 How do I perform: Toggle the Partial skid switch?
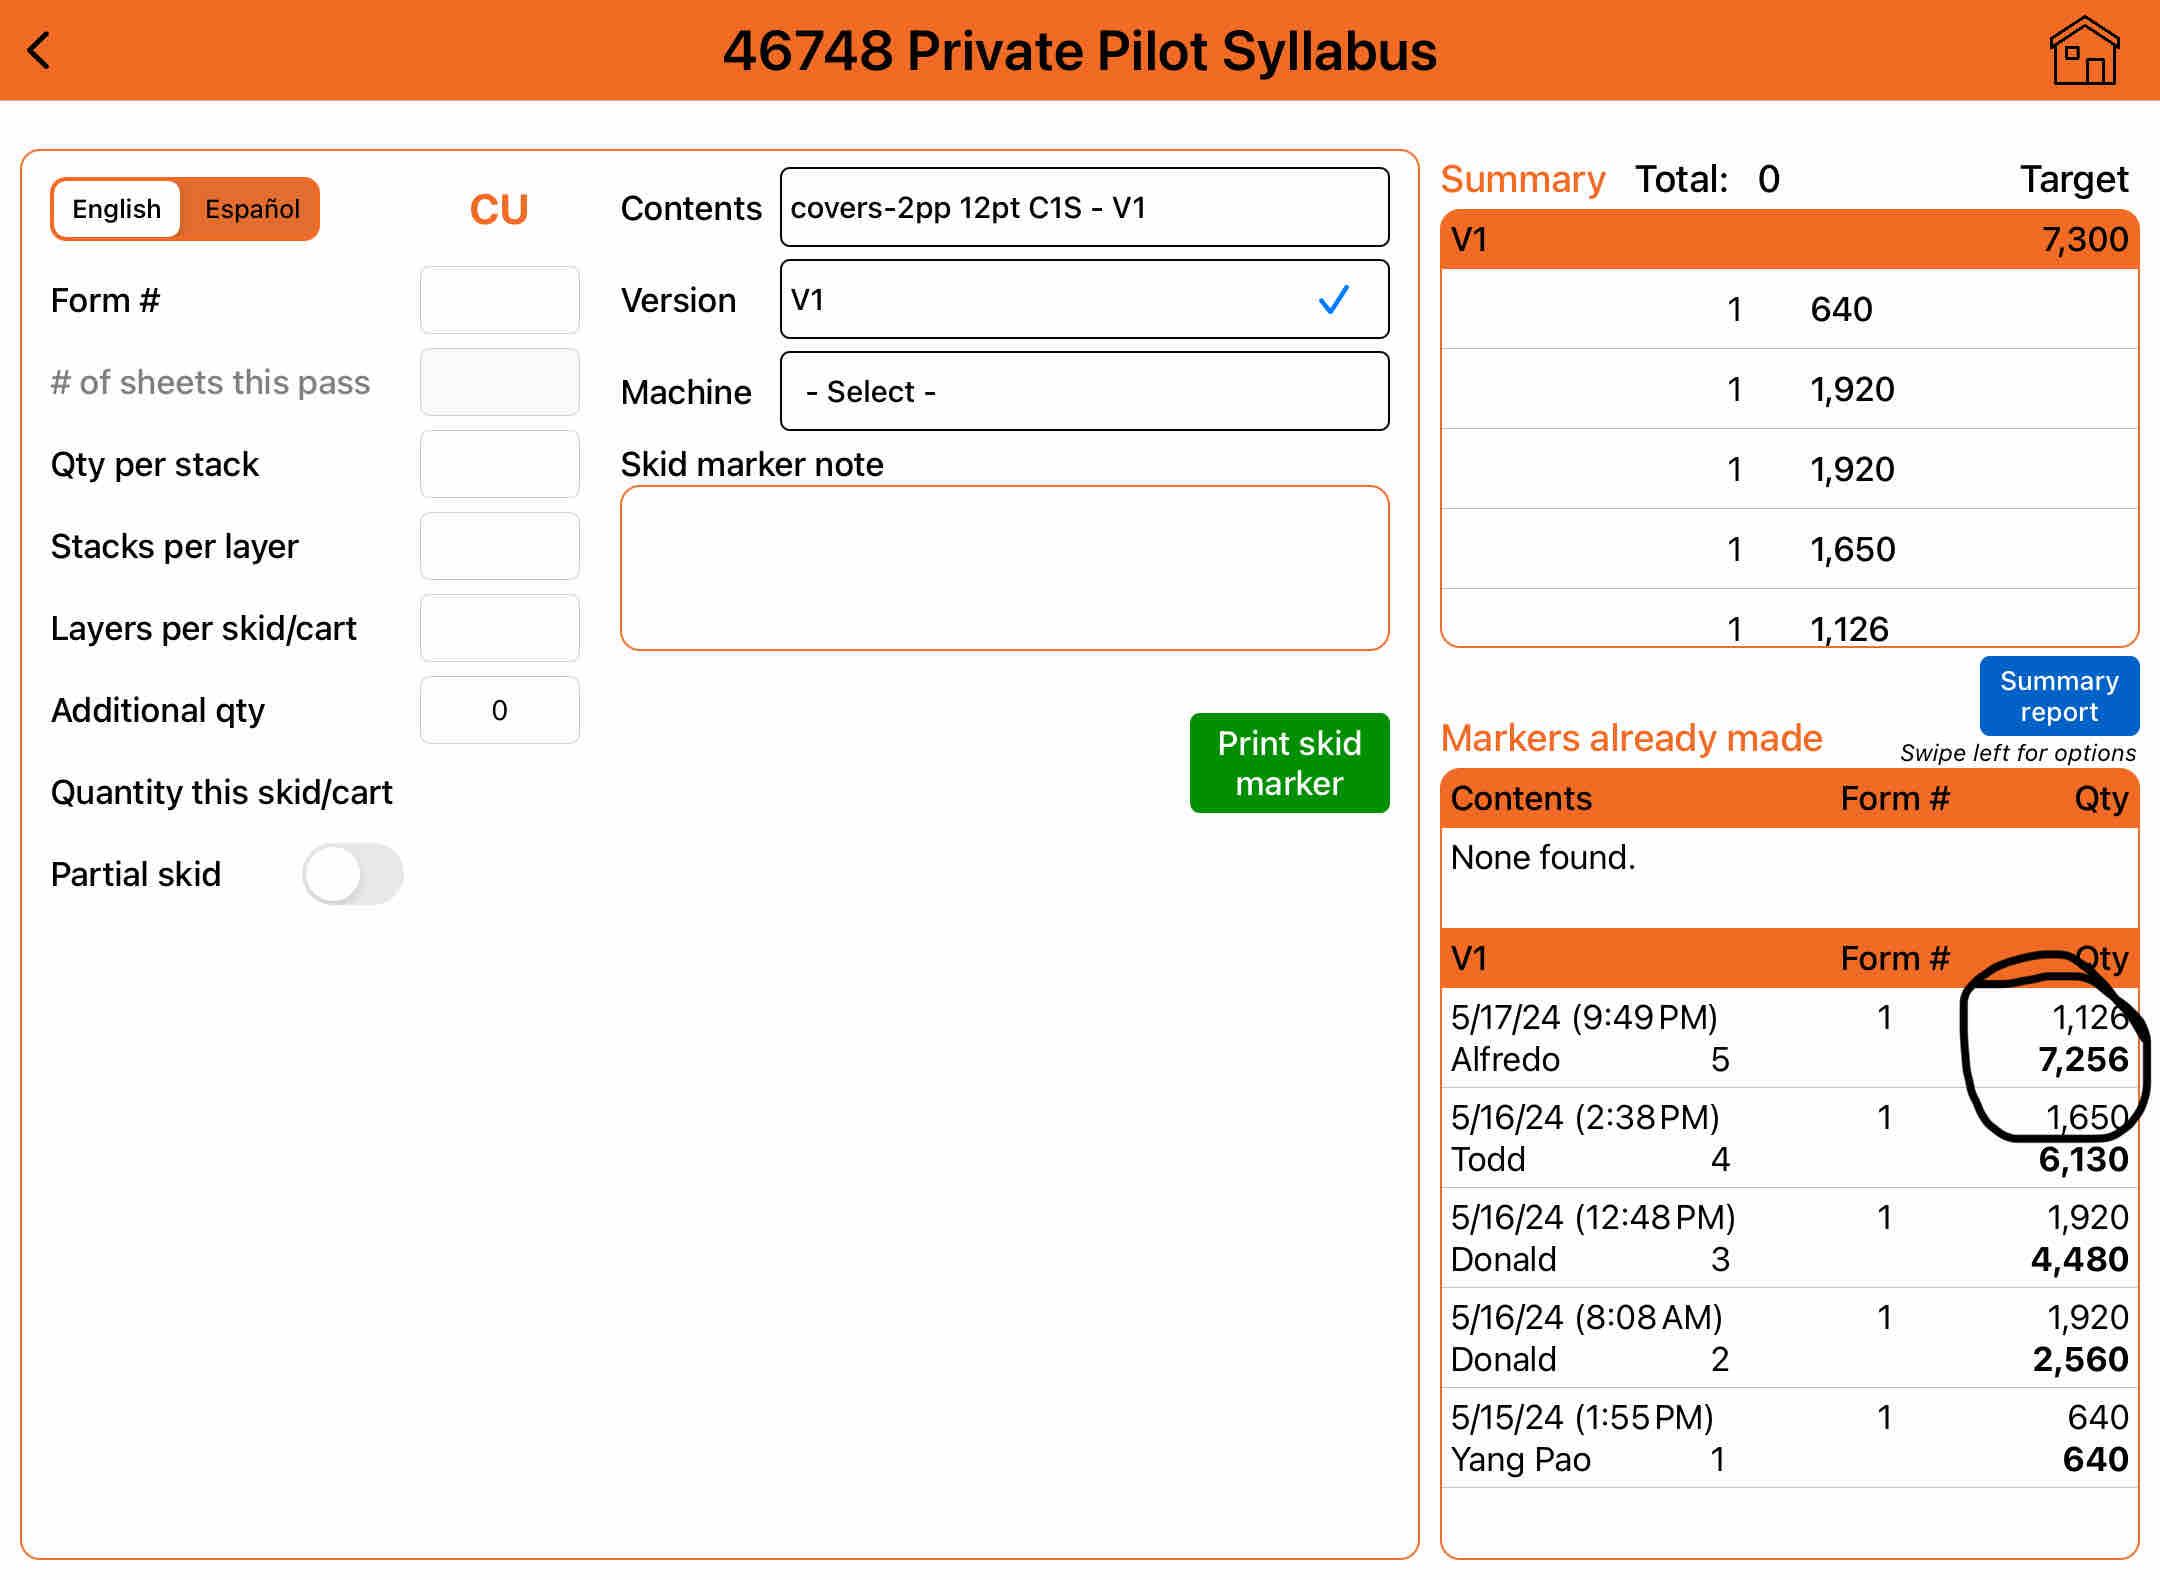click(353, 874)
